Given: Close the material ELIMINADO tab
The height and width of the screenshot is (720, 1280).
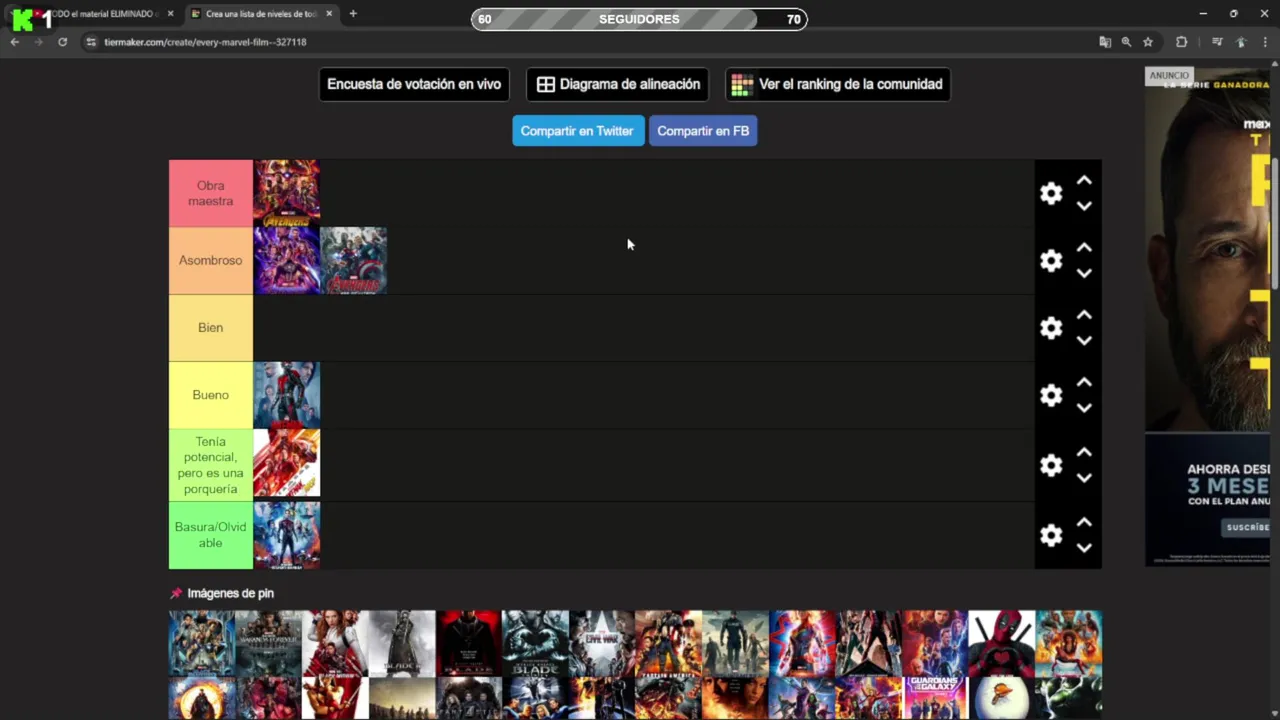Looking at the screenshot, I should (170, 14).
